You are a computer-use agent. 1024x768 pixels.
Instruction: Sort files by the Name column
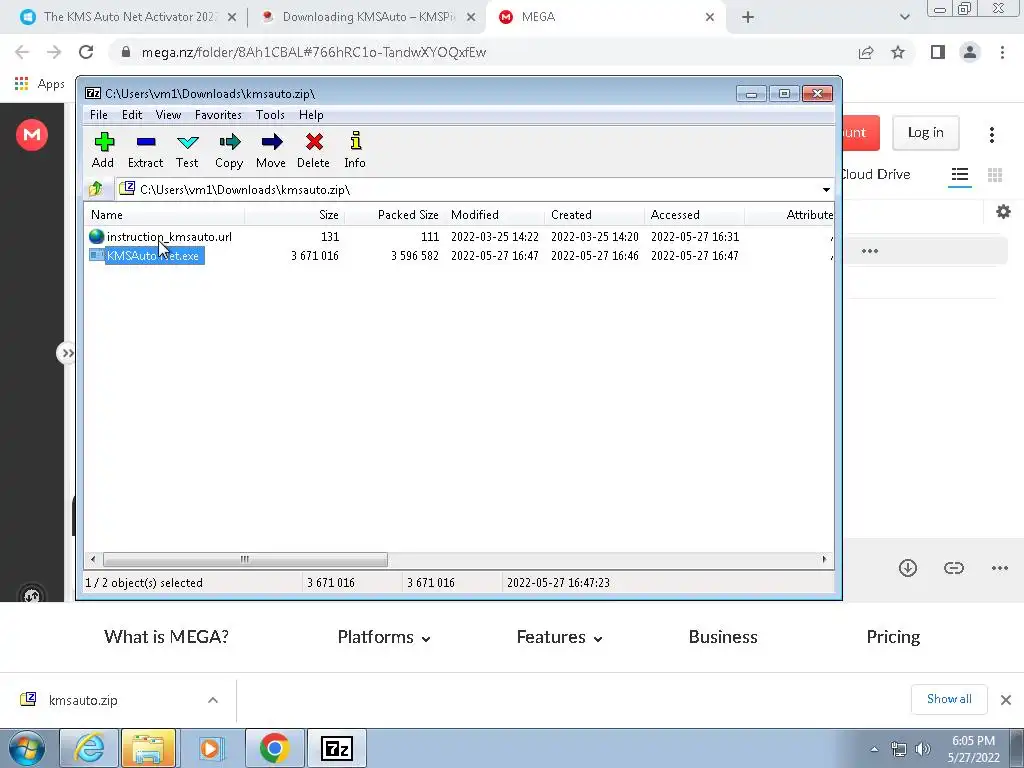(x=165, y=215)
